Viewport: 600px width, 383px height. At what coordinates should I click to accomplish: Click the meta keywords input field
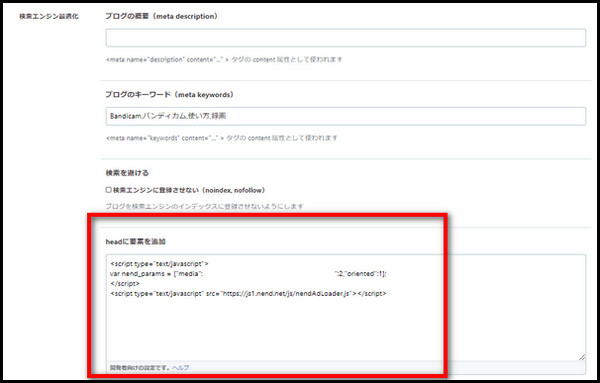coord(346,116)
